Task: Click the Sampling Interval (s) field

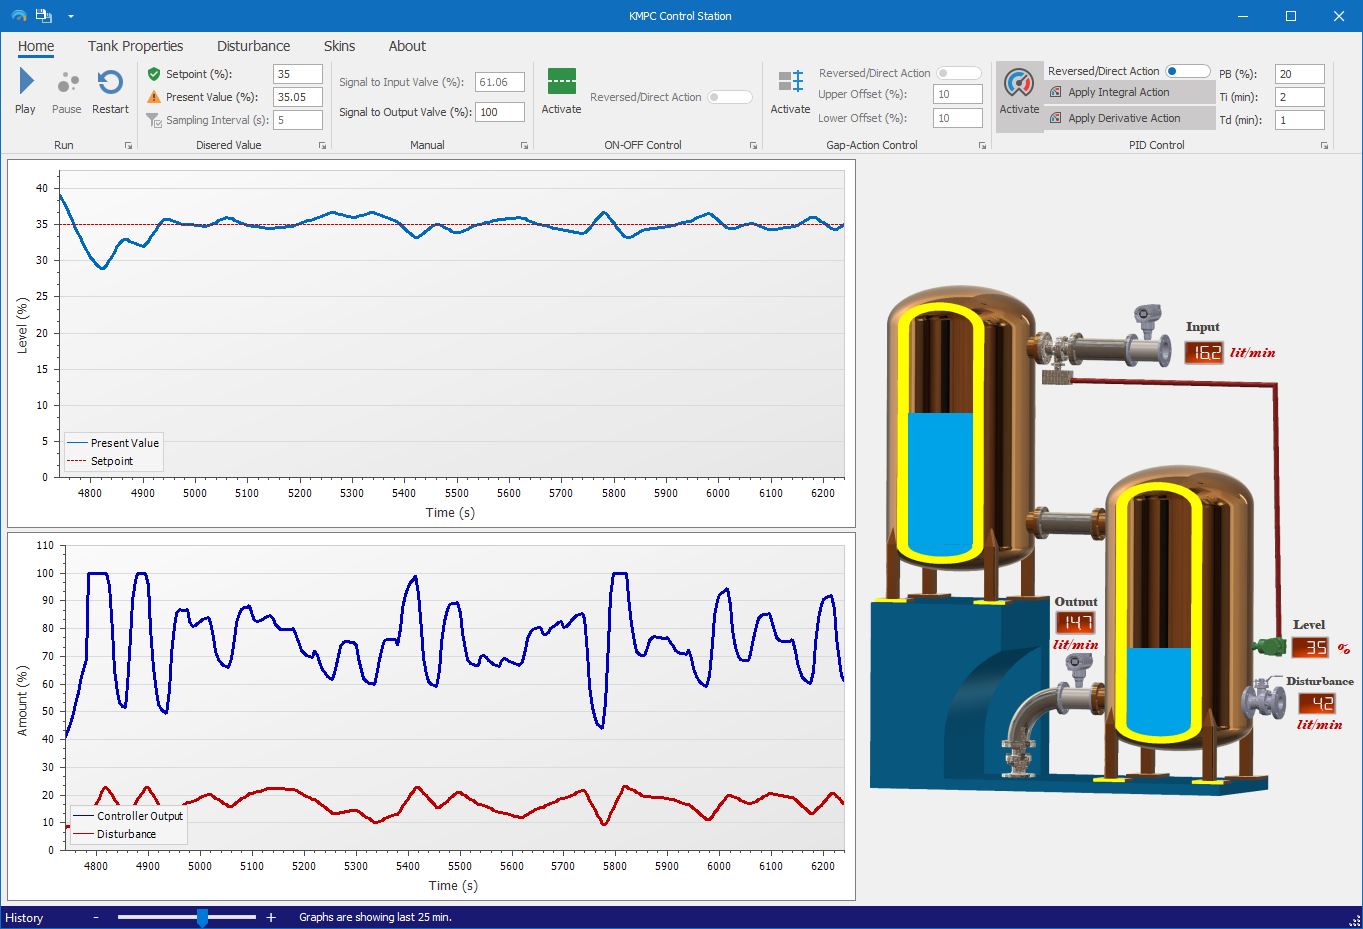Action: point(298,120)
